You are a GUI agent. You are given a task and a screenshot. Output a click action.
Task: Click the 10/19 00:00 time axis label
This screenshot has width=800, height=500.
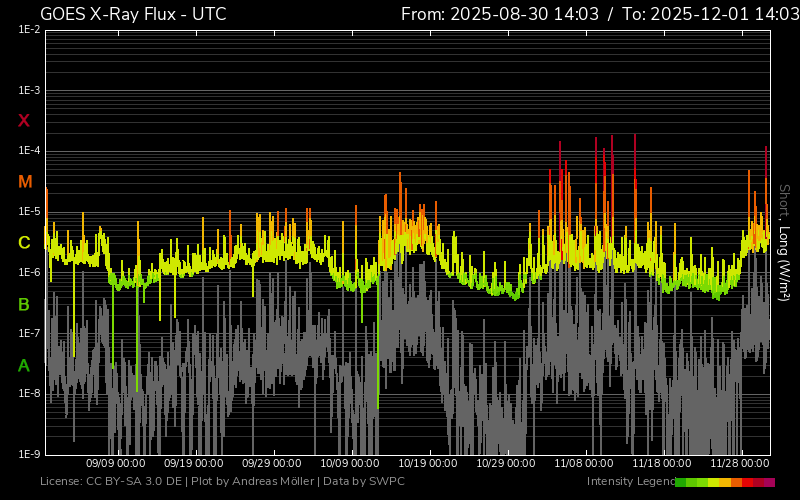429,464
